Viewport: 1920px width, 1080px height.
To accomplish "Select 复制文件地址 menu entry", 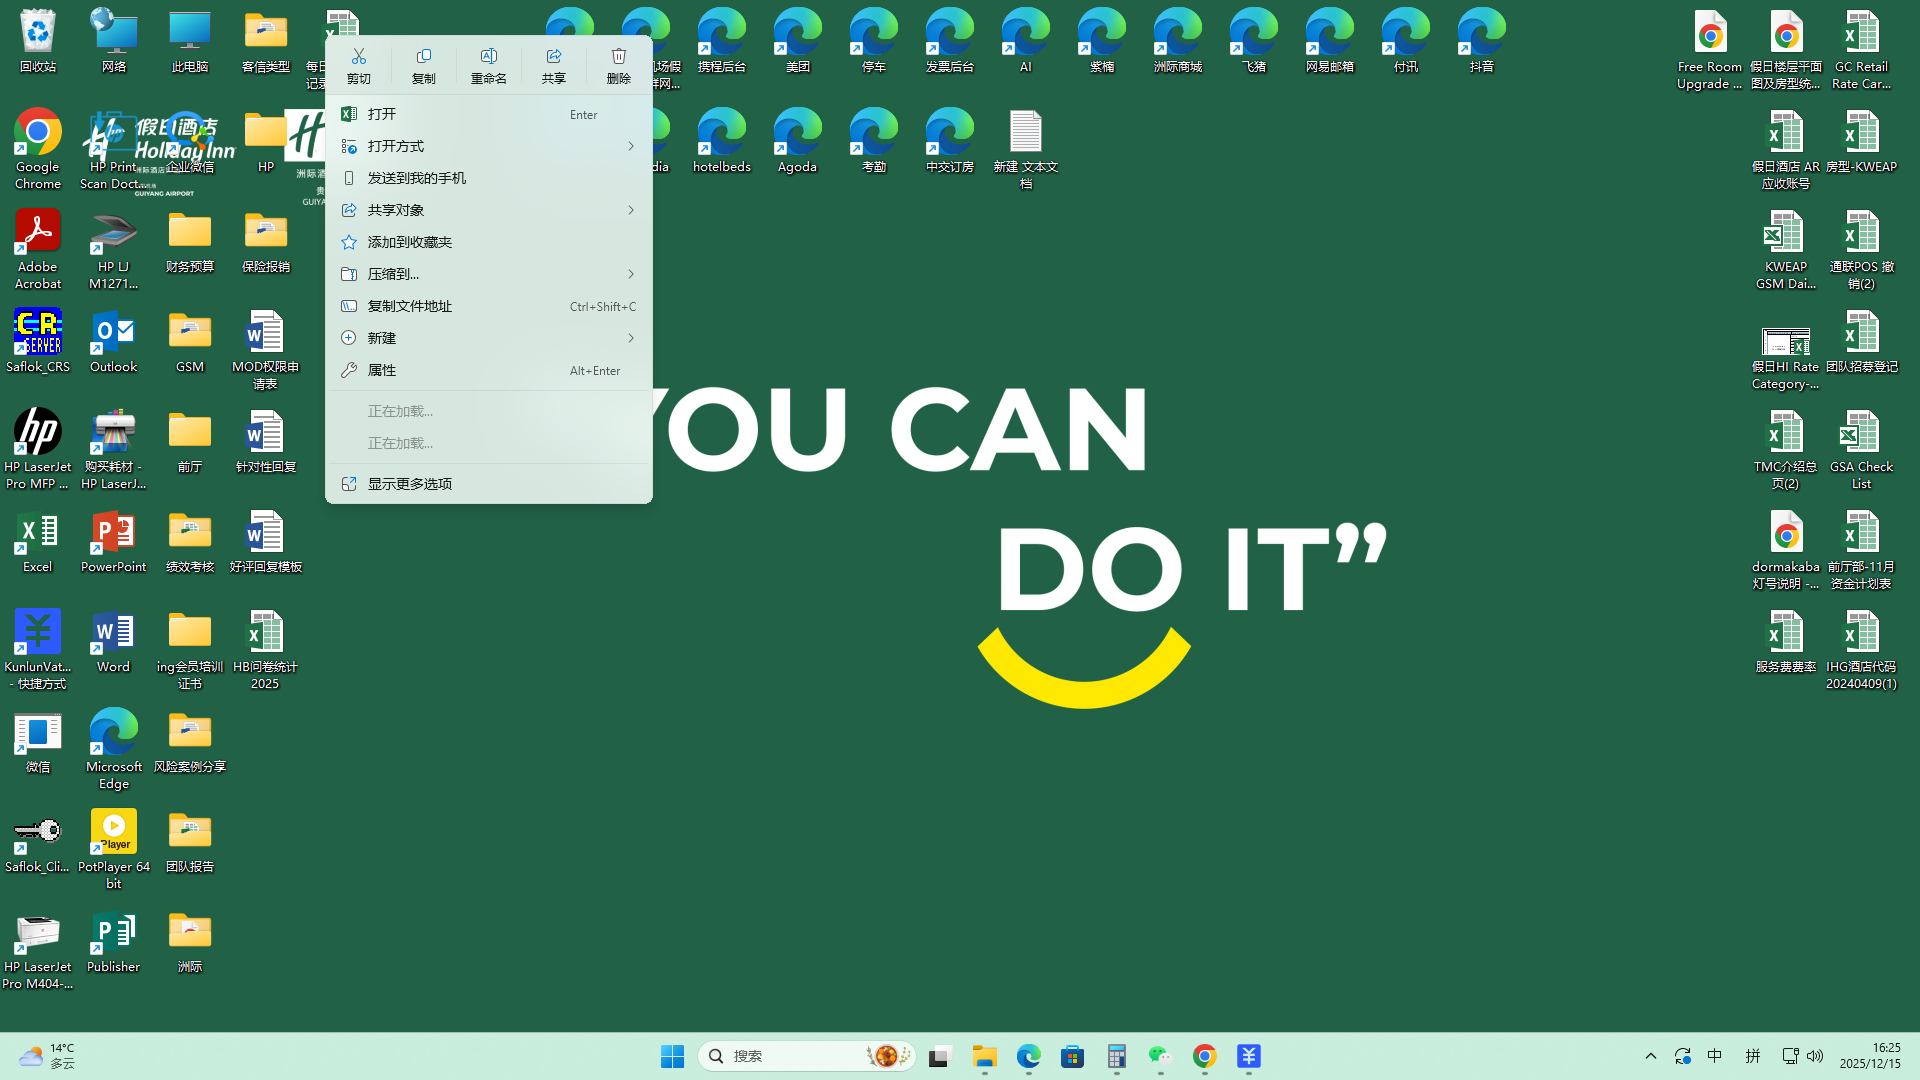I will 410,306.
